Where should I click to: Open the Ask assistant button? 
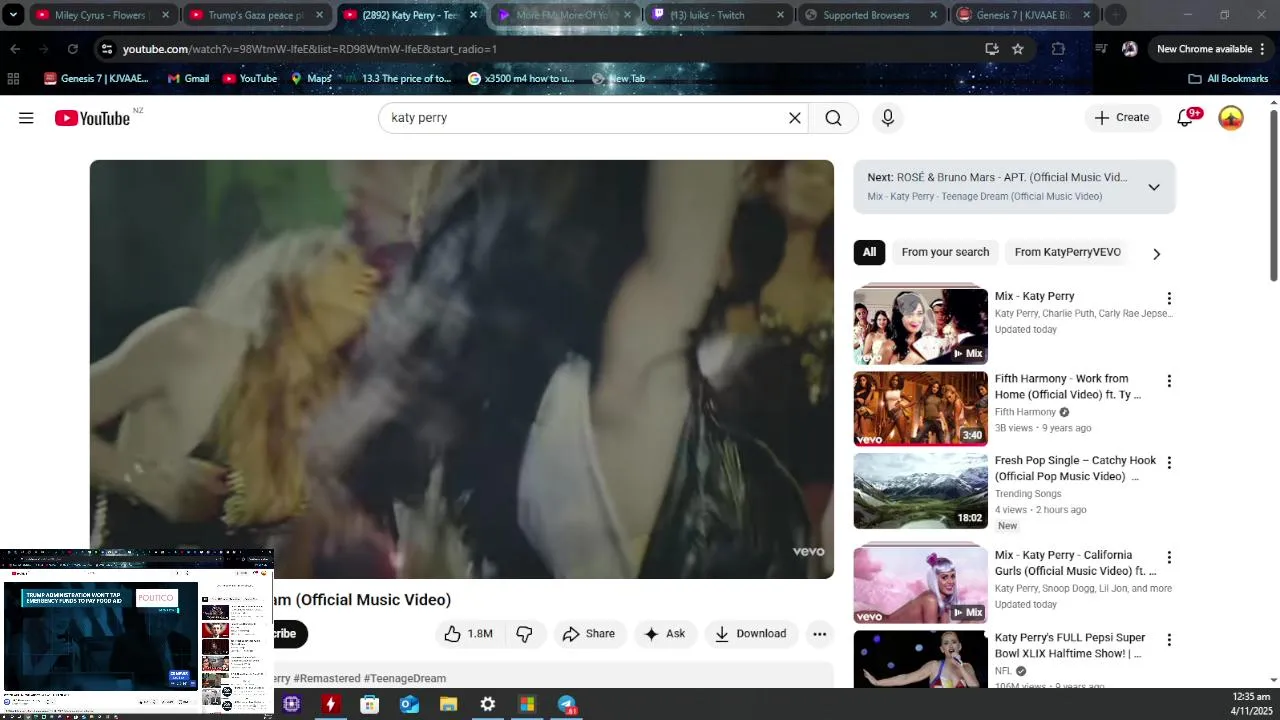(665, 634)
